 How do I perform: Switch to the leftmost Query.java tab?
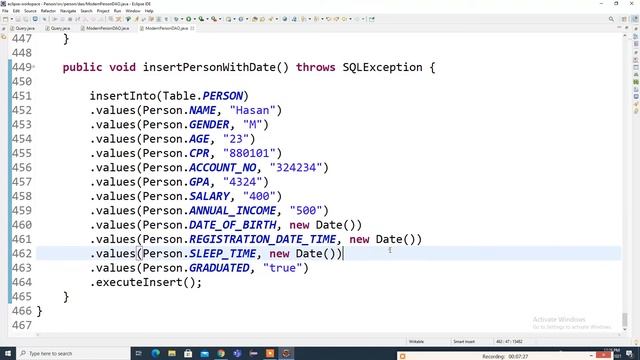[23, 28]
